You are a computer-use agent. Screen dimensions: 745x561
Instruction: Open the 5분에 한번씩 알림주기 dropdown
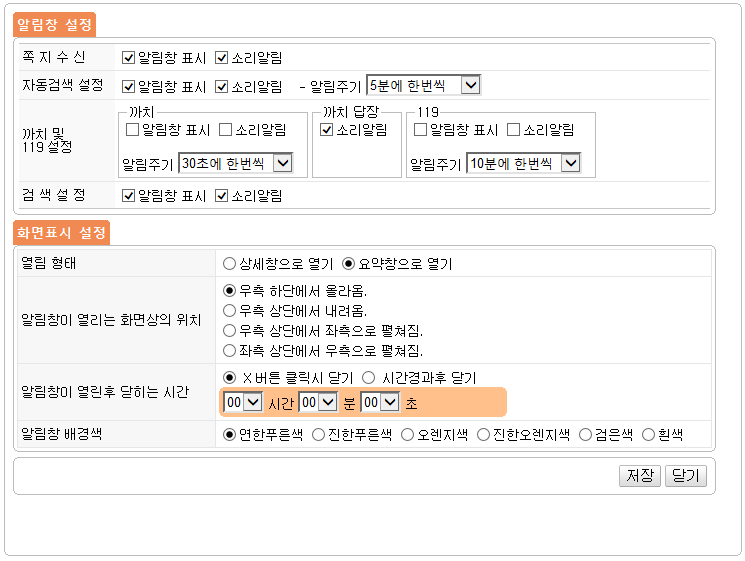pos(423,86)
